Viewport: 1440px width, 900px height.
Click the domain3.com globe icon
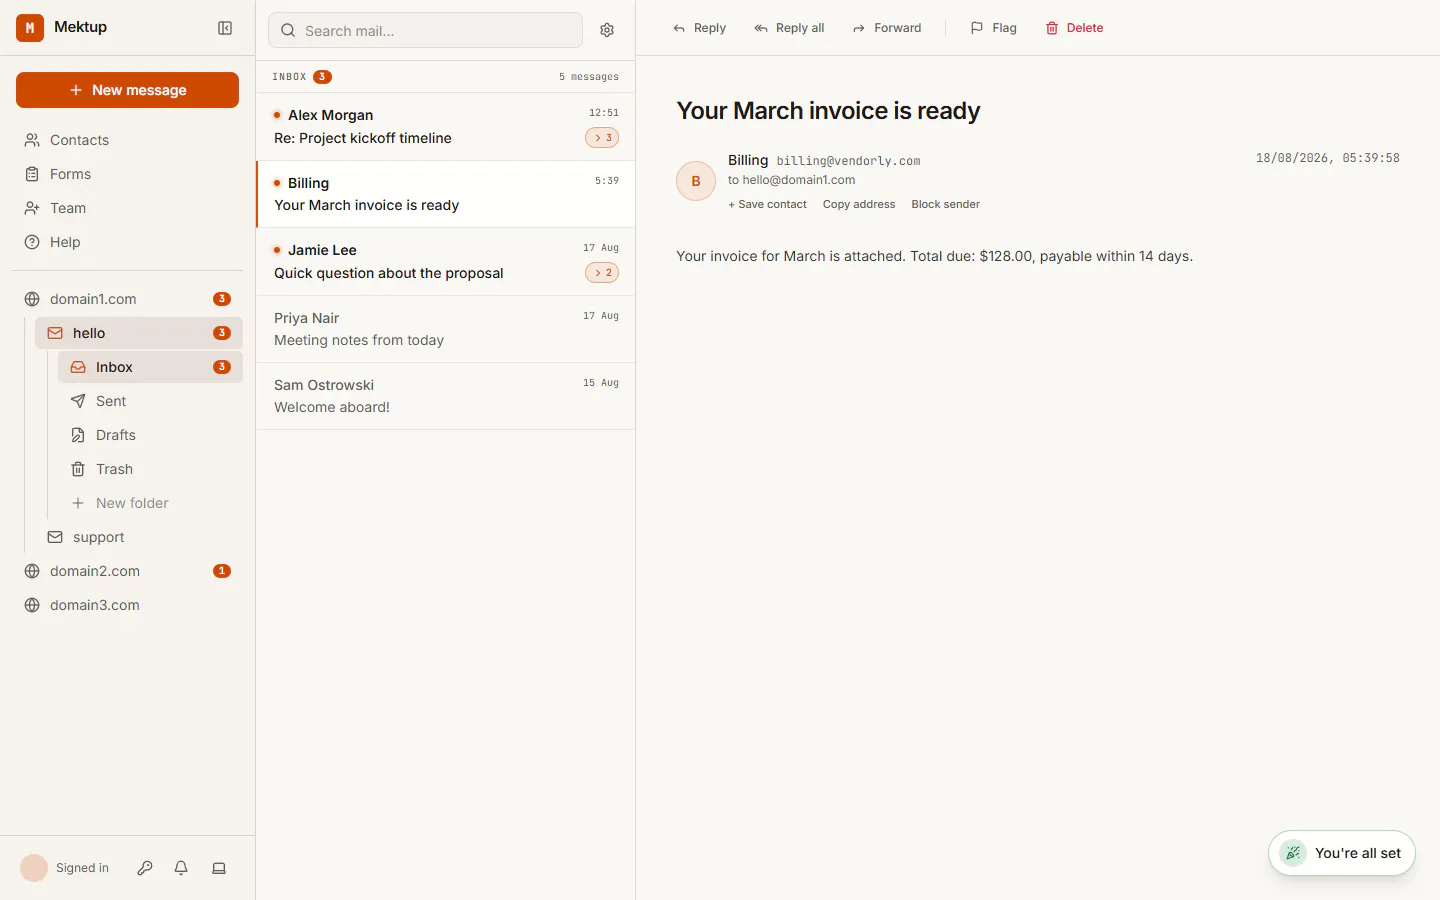point(32,605)
